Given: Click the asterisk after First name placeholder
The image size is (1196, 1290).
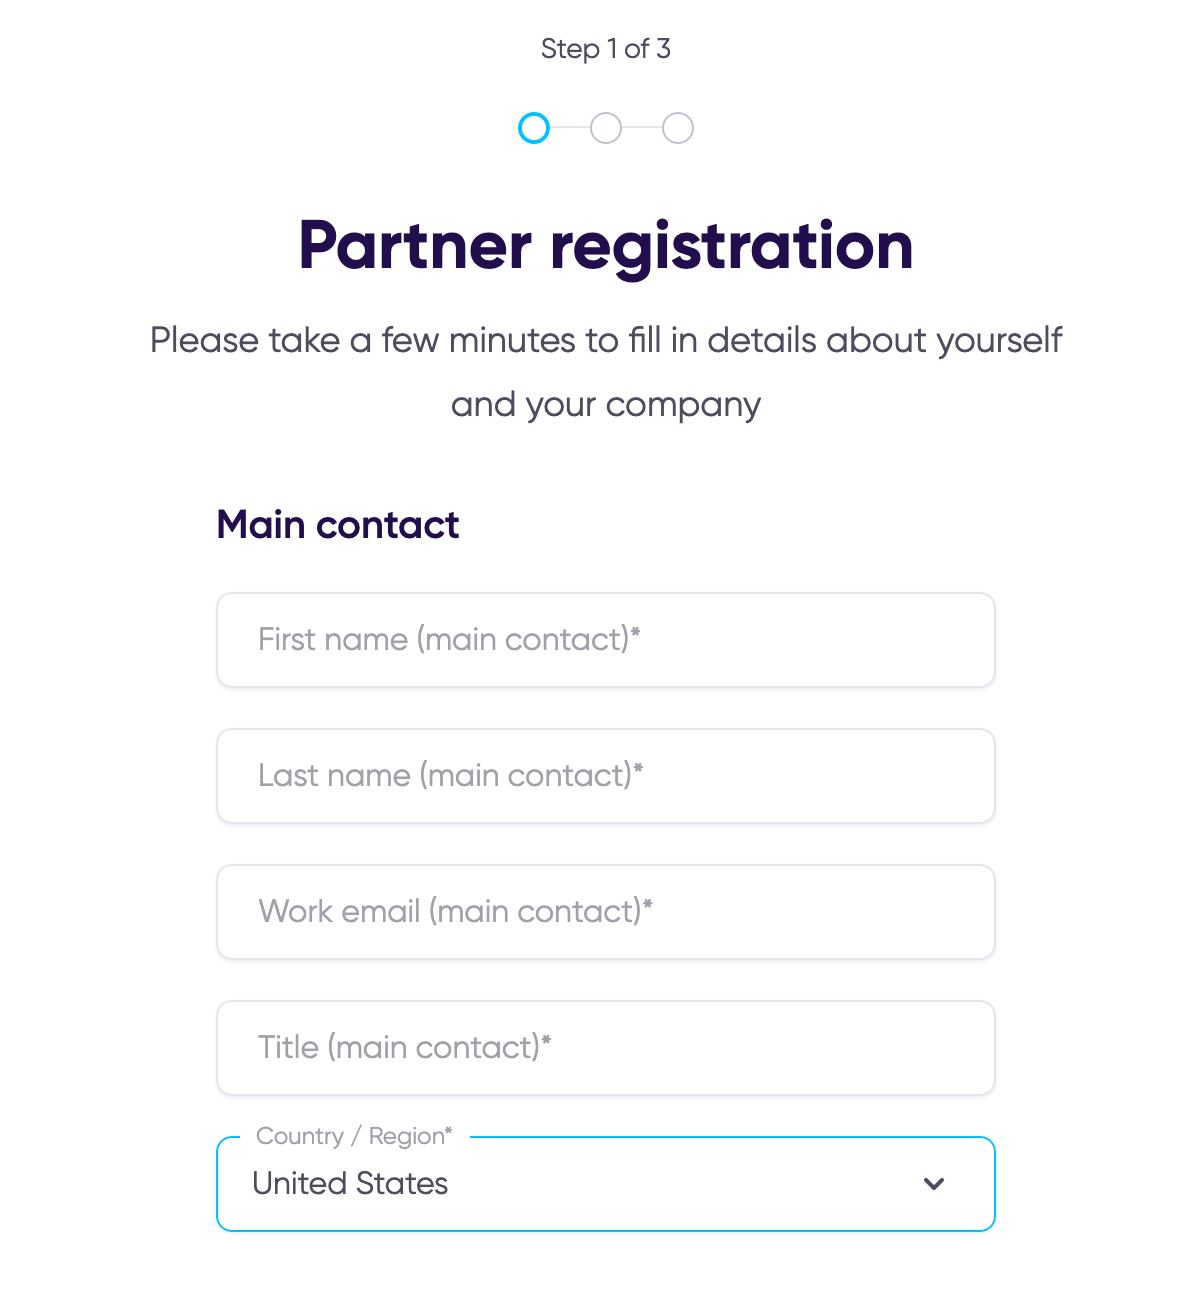Looking at the screenshot, I should coord(636,633).
